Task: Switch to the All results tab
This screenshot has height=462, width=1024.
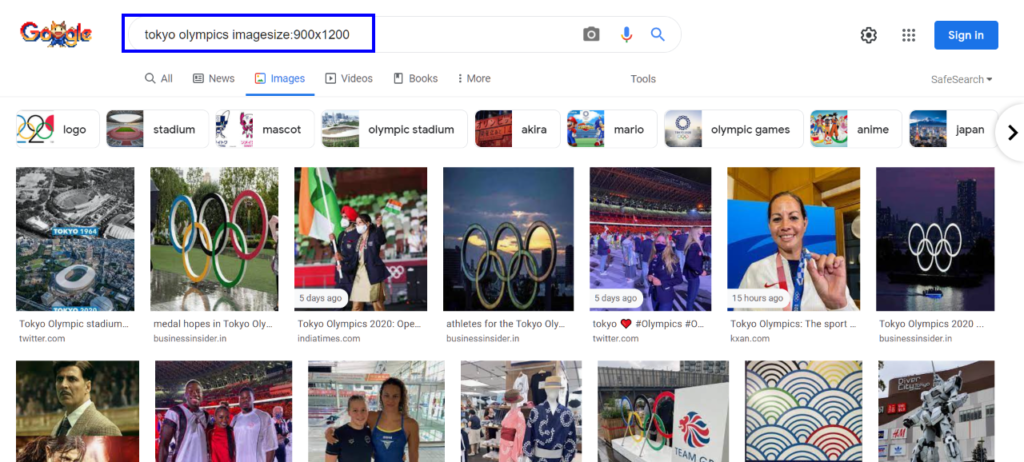Action: (159, 78)
